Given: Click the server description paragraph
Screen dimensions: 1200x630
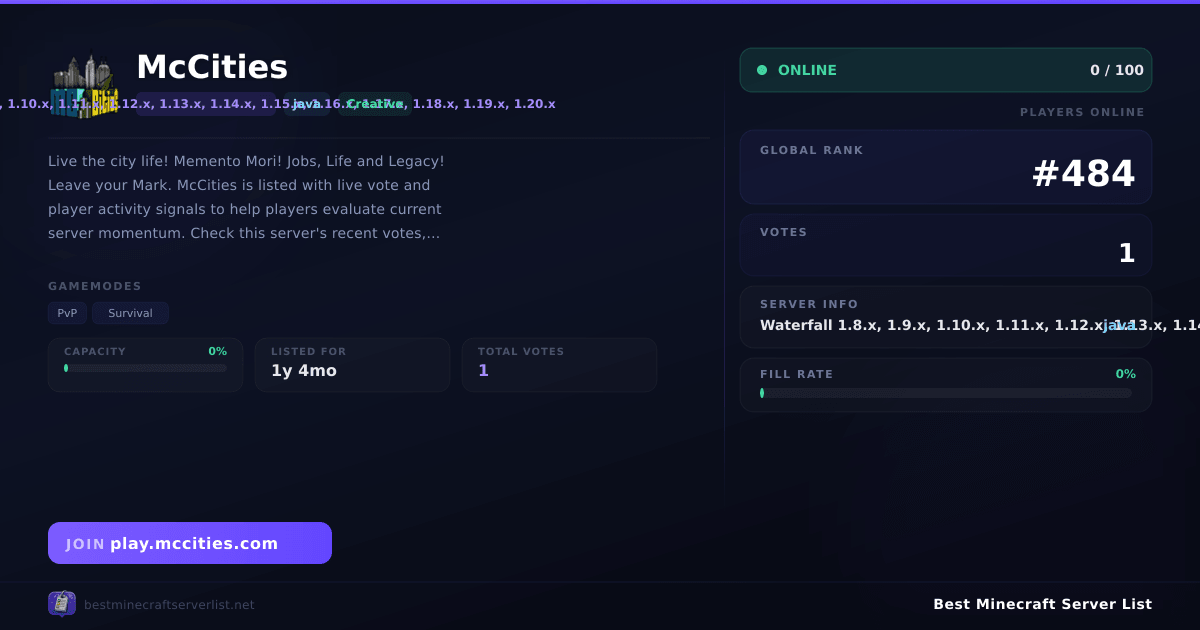Looking at the screenshot, I should tap(246, 197).
